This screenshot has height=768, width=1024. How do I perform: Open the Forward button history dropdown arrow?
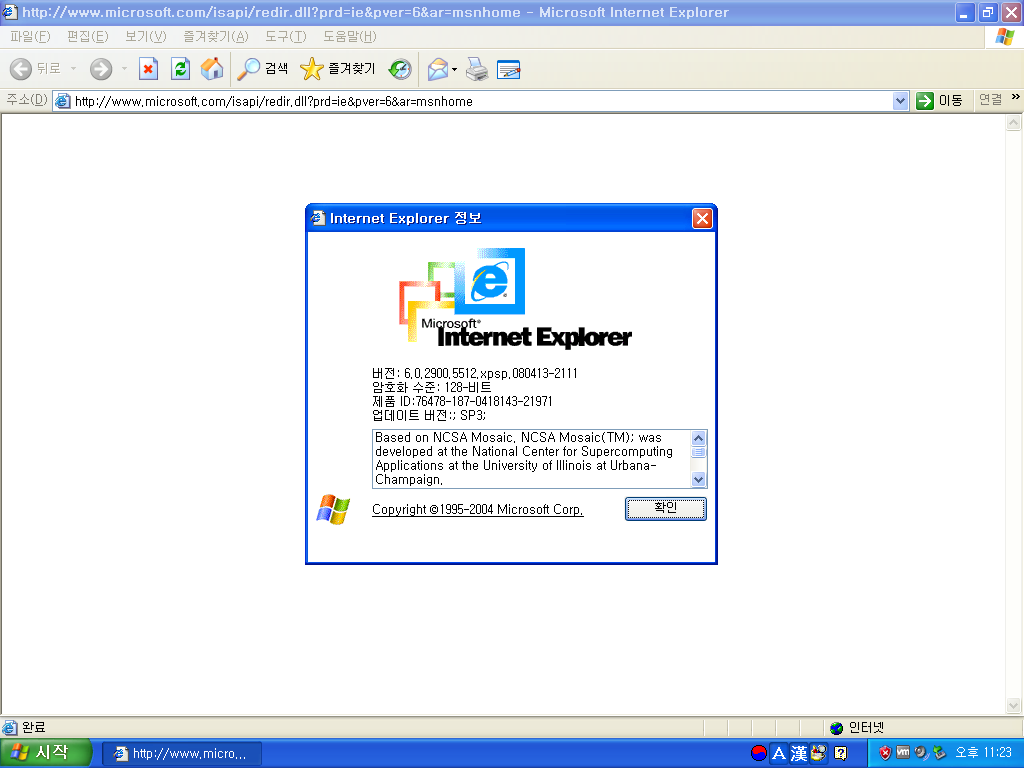[124, 69]
